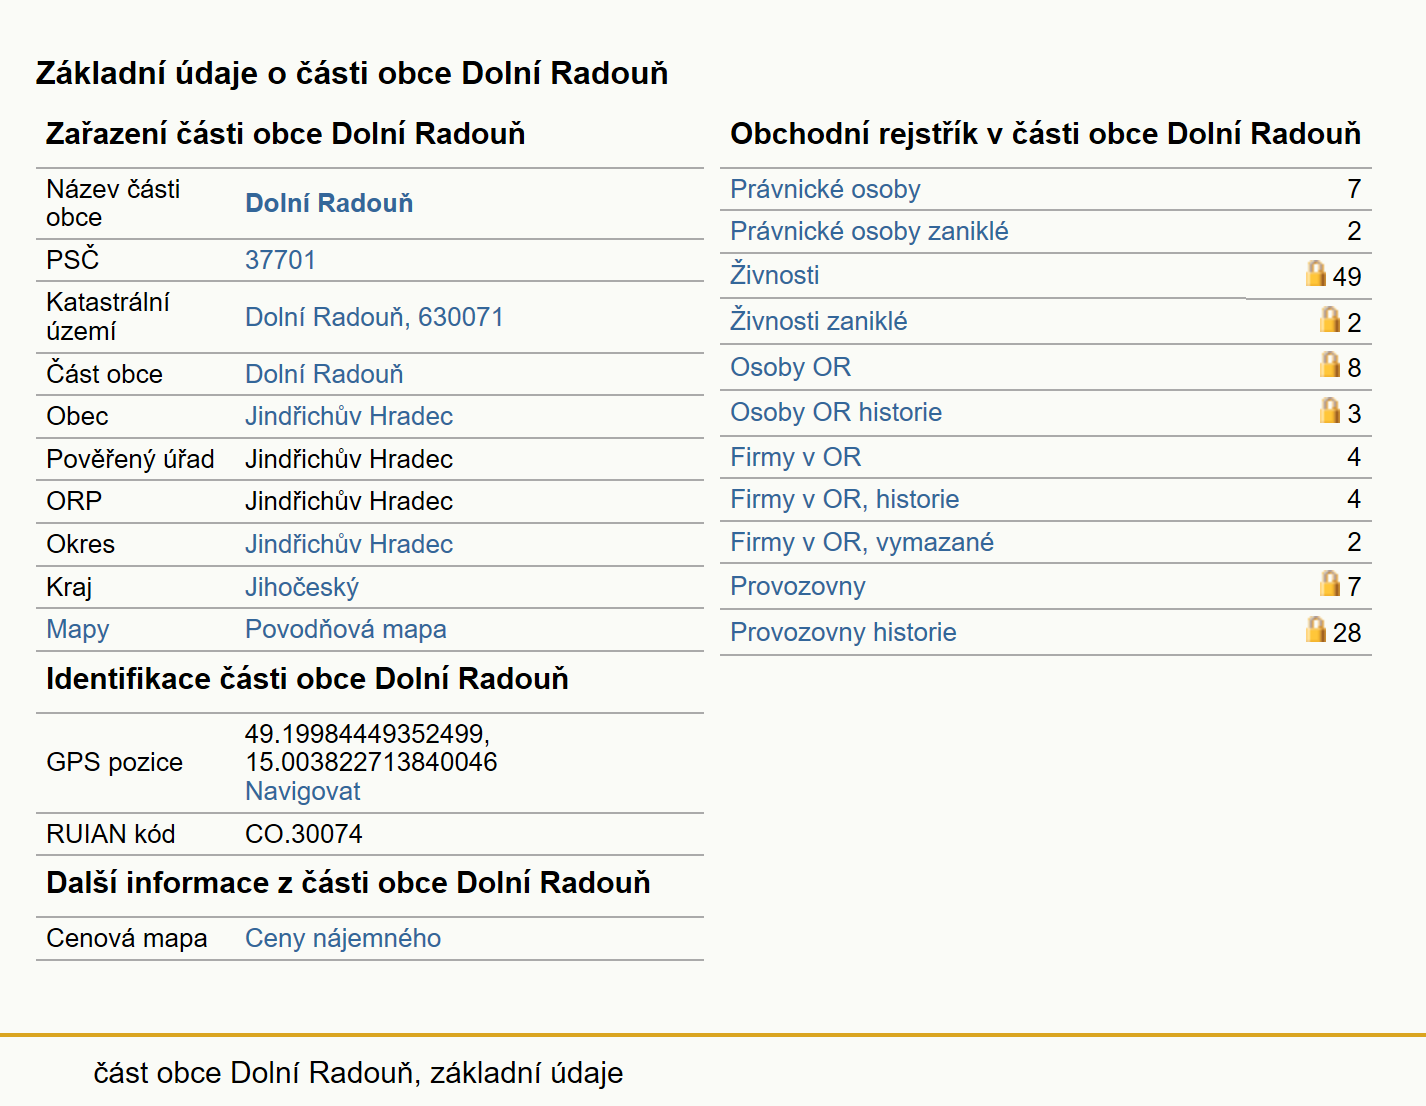Click Jindřichův Hradec in ORP row
The height and width of the screenshot is (1106, 1426).
click(x=349, y=501)
